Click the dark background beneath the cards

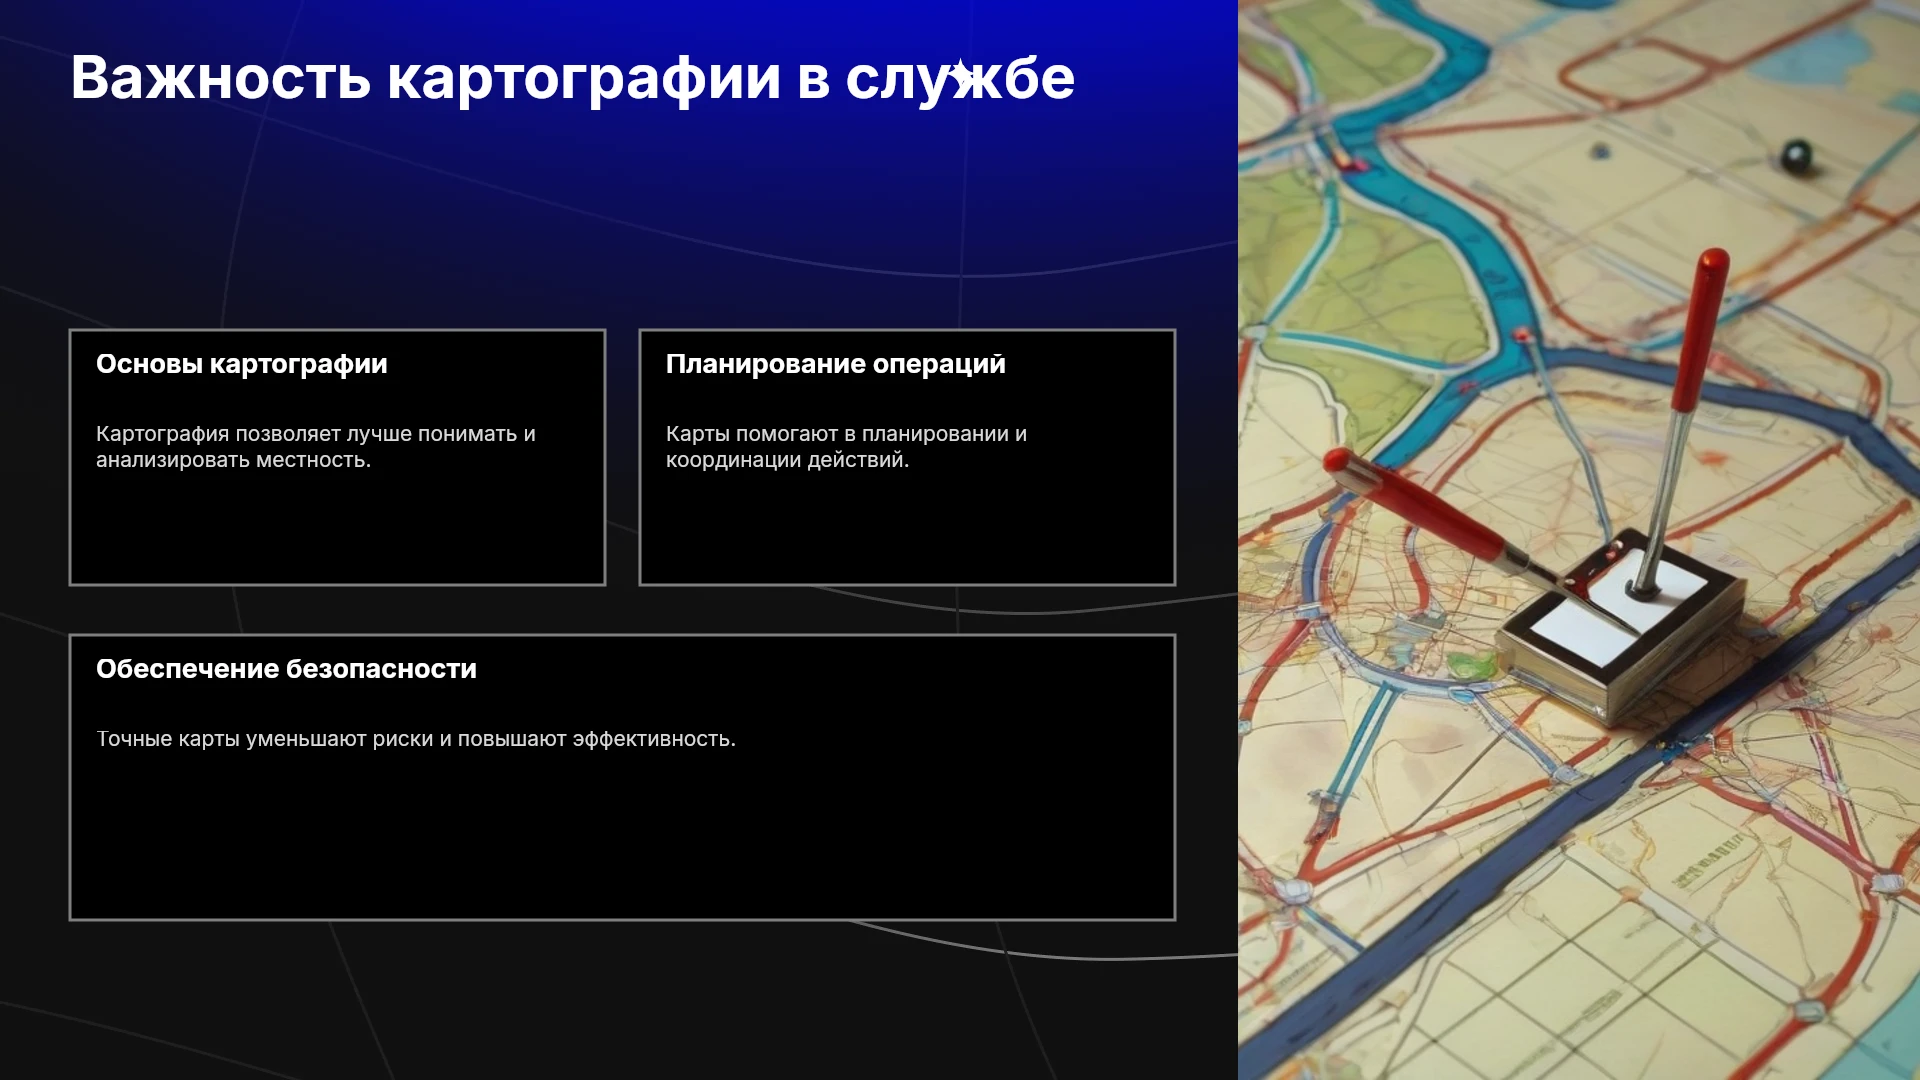(x=620, y=1000)
